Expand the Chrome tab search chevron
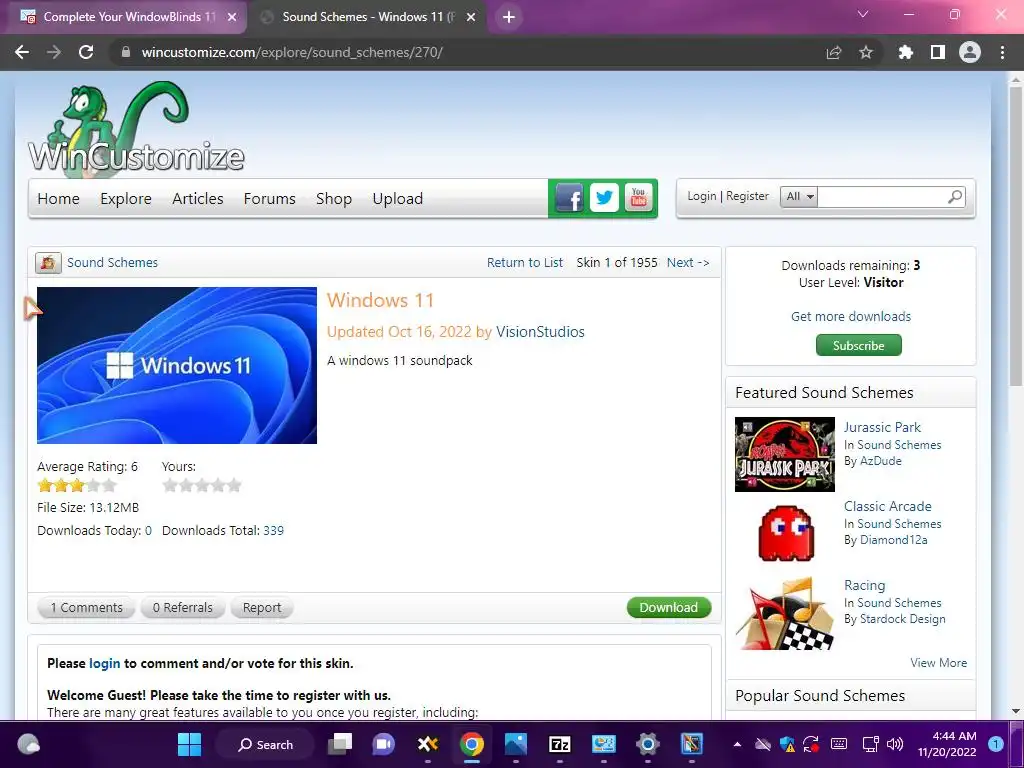The image size is (1024, 768). pos(863,14)
